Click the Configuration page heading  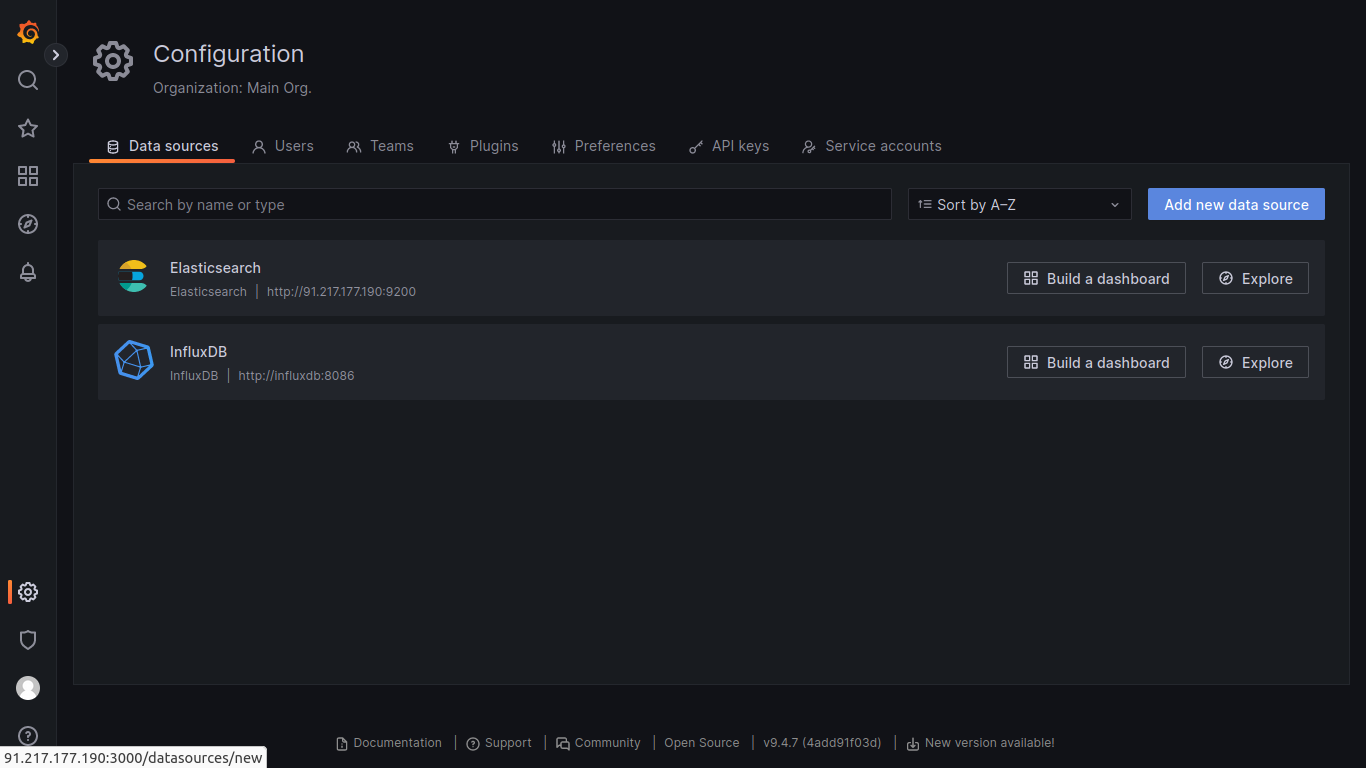coord(228,54)
